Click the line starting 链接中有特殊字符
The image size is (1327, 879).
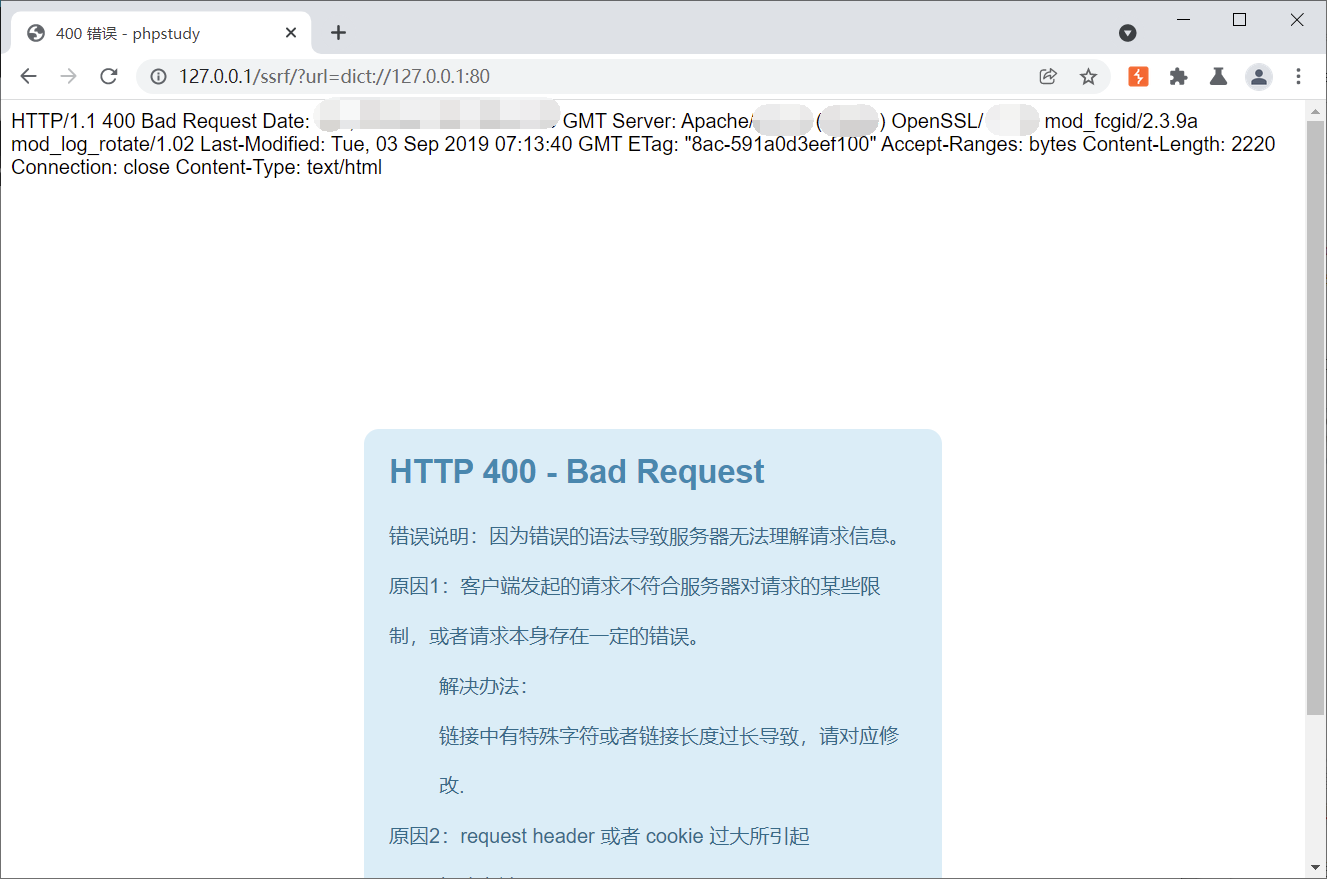669,737
